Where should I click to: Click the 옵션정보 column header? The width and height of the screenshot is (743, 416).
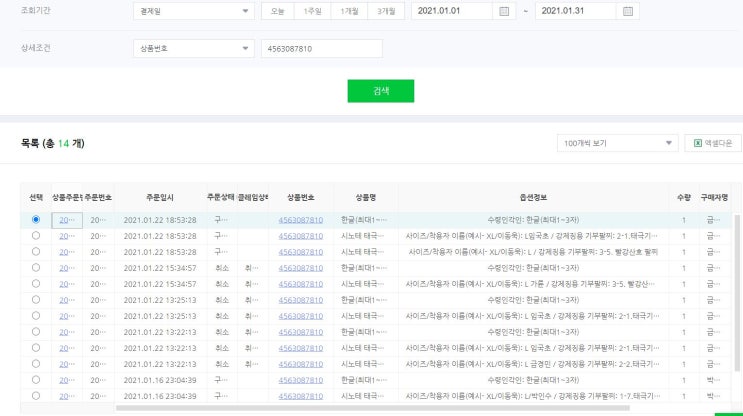[x=533, y=198]
